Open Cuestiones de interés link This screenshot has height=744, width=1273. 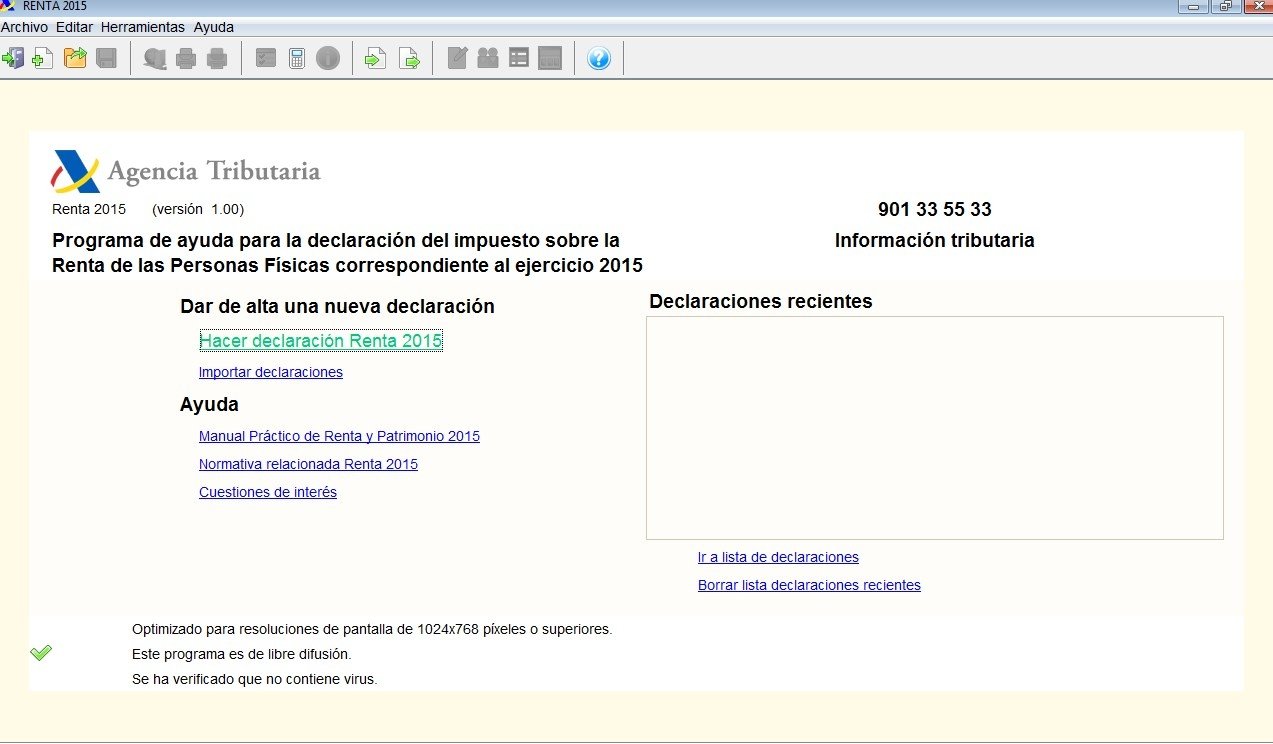tap(268, 492)
